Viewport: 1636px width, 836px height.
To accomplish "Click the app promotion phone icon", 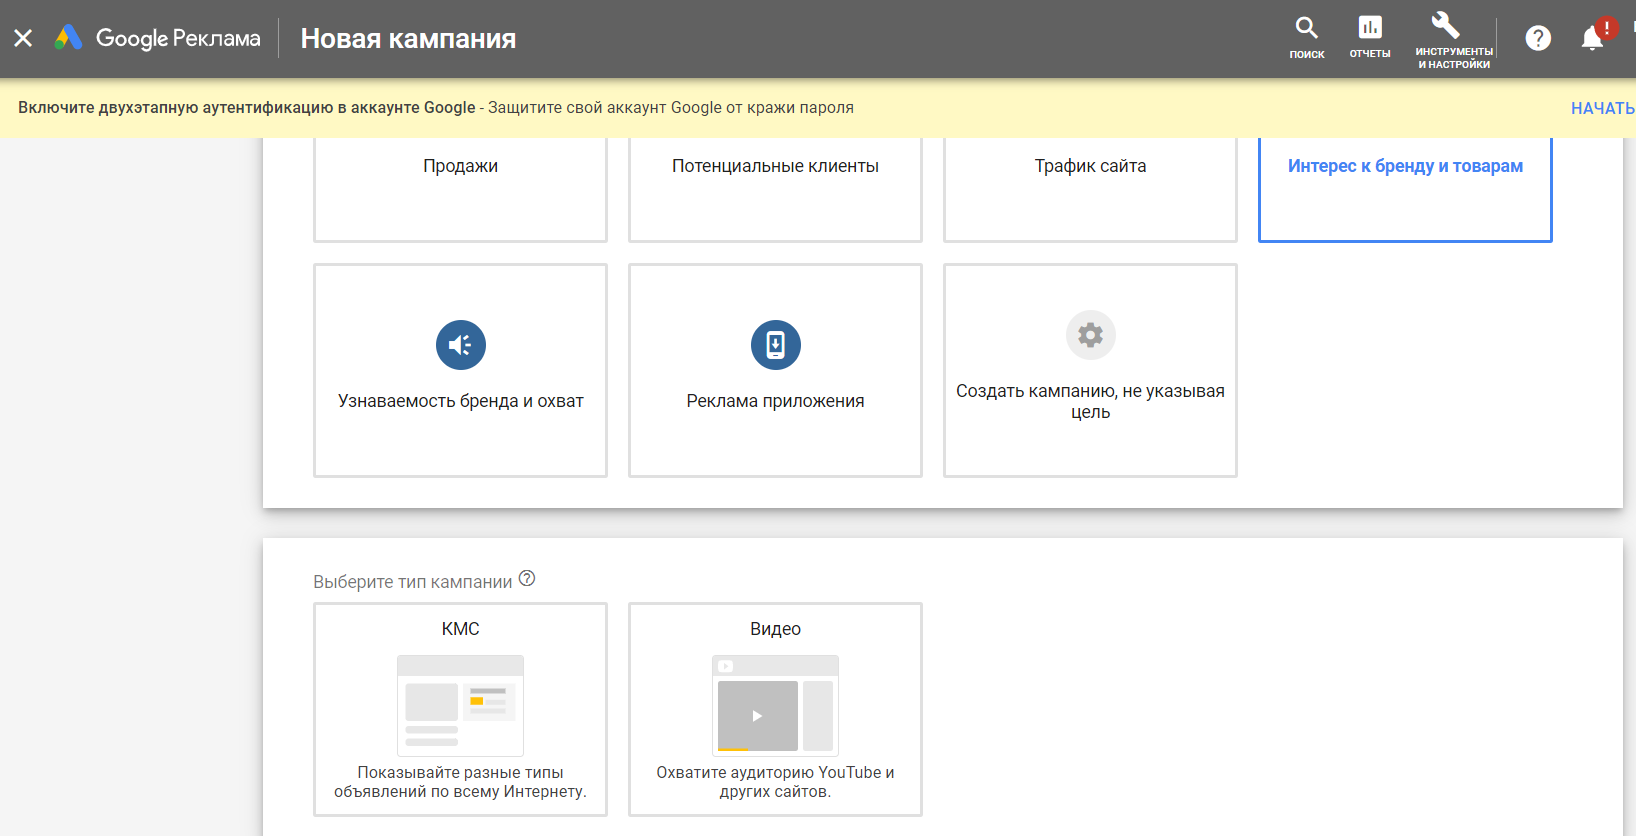I will (775, 345).
